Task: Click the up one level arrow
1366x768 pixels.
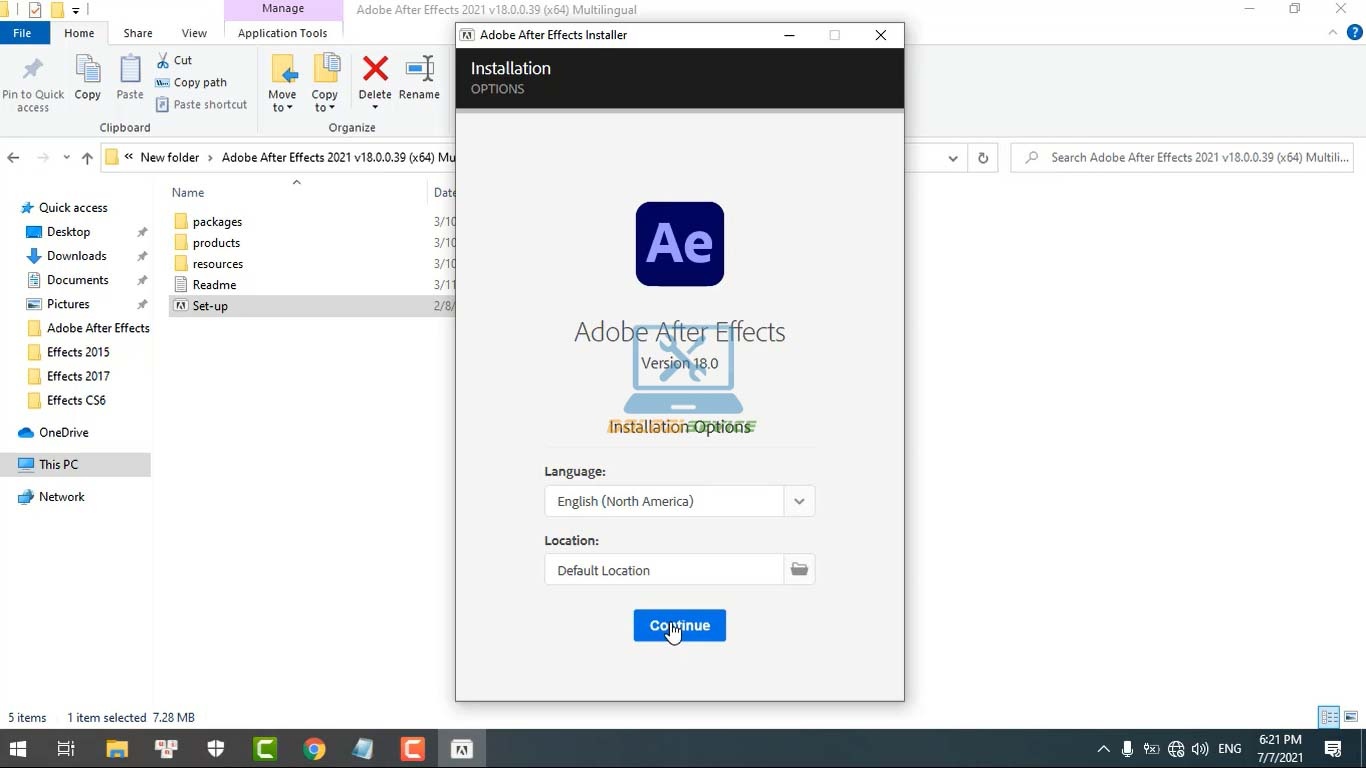Action: (87, 157)
